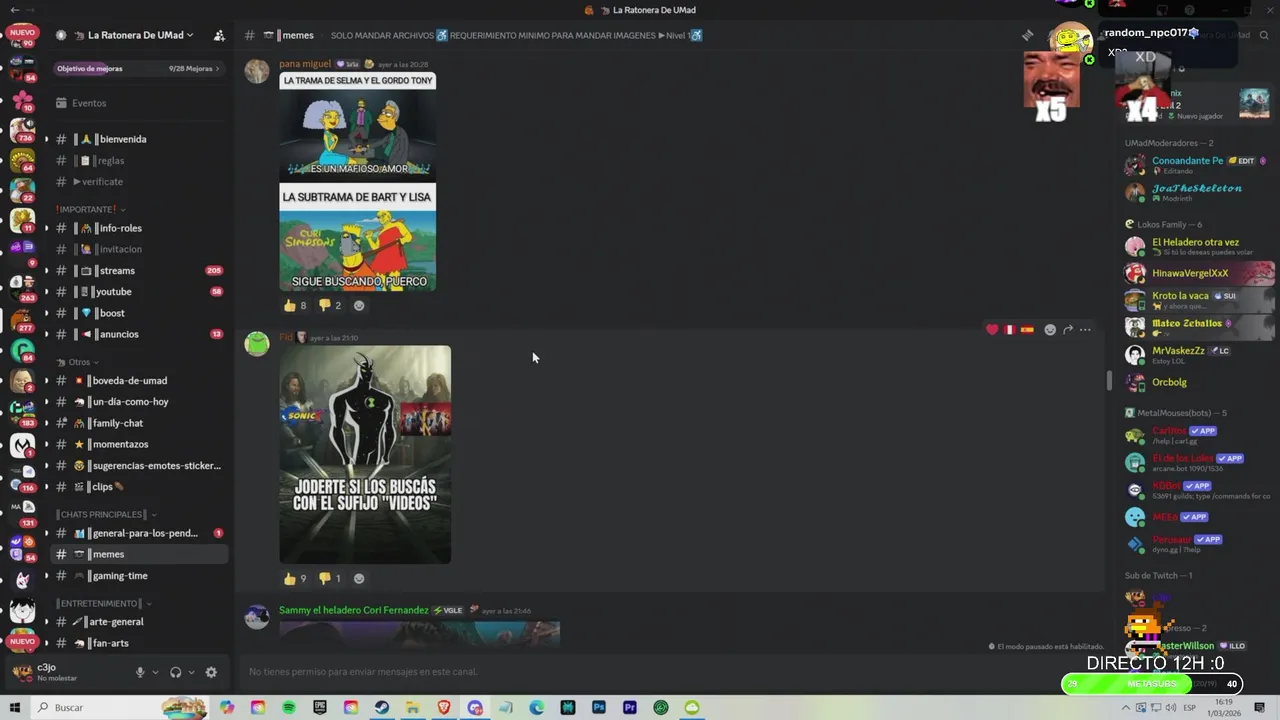Toggle thumbs down reaction with 1 vote
The height and width of the screenshot is (720, 1280).
click(x=330, y=578)
